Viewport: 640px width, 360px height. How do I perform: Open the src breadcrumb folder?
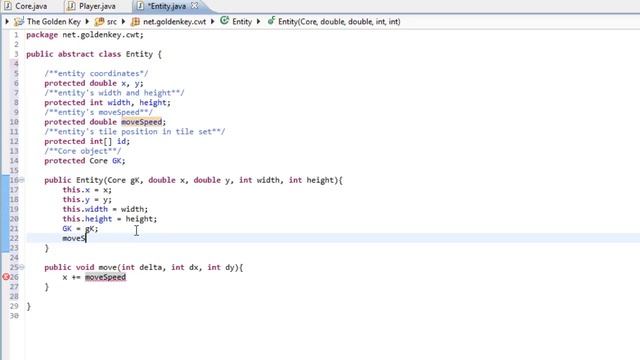click(x=112, y=22)
